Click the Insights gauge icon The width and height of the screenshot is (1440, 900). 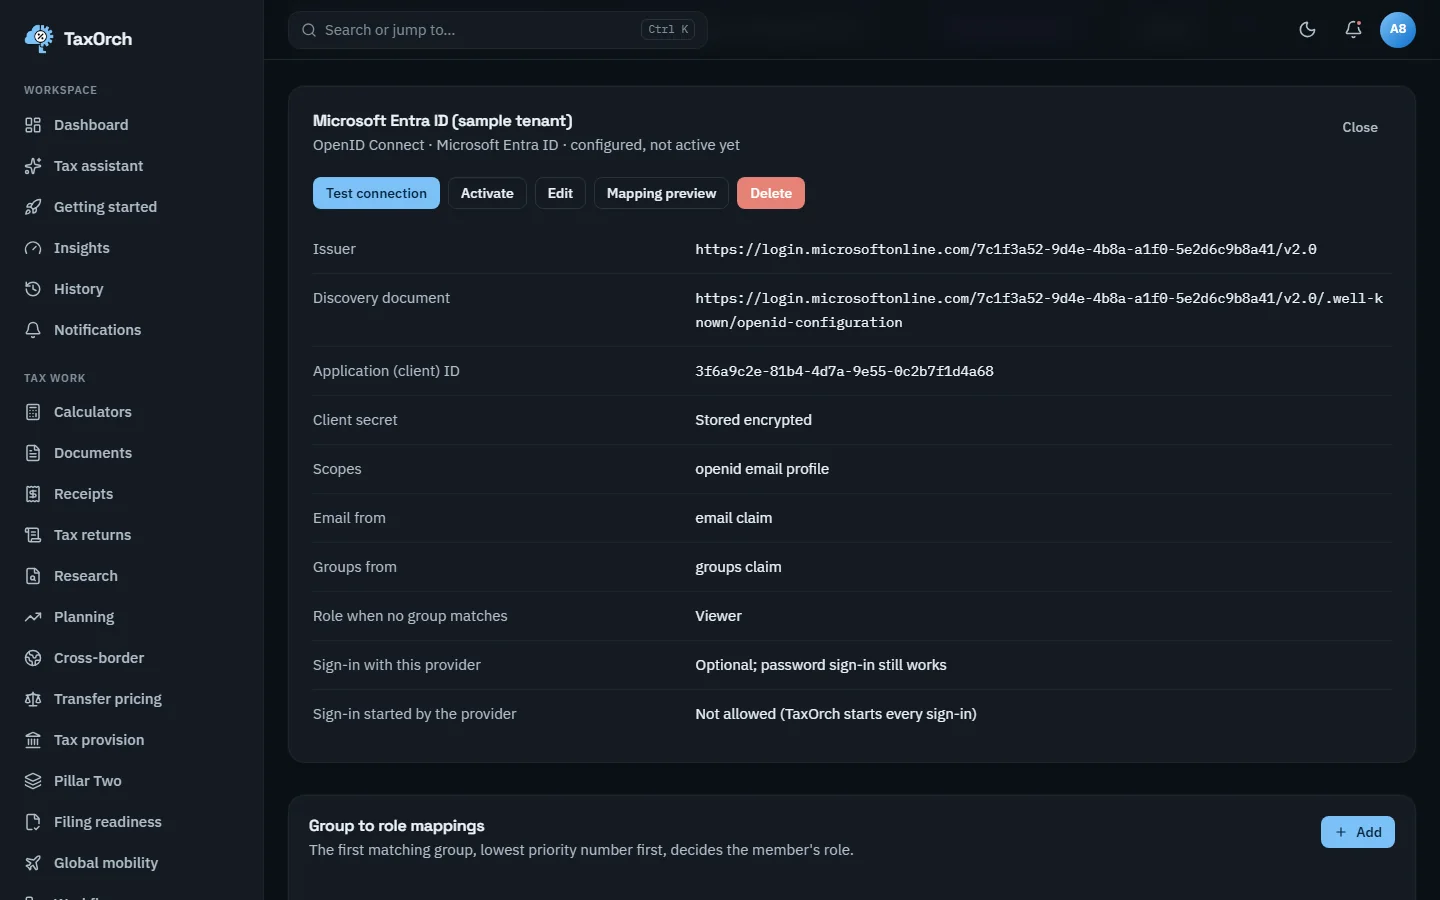33,248
